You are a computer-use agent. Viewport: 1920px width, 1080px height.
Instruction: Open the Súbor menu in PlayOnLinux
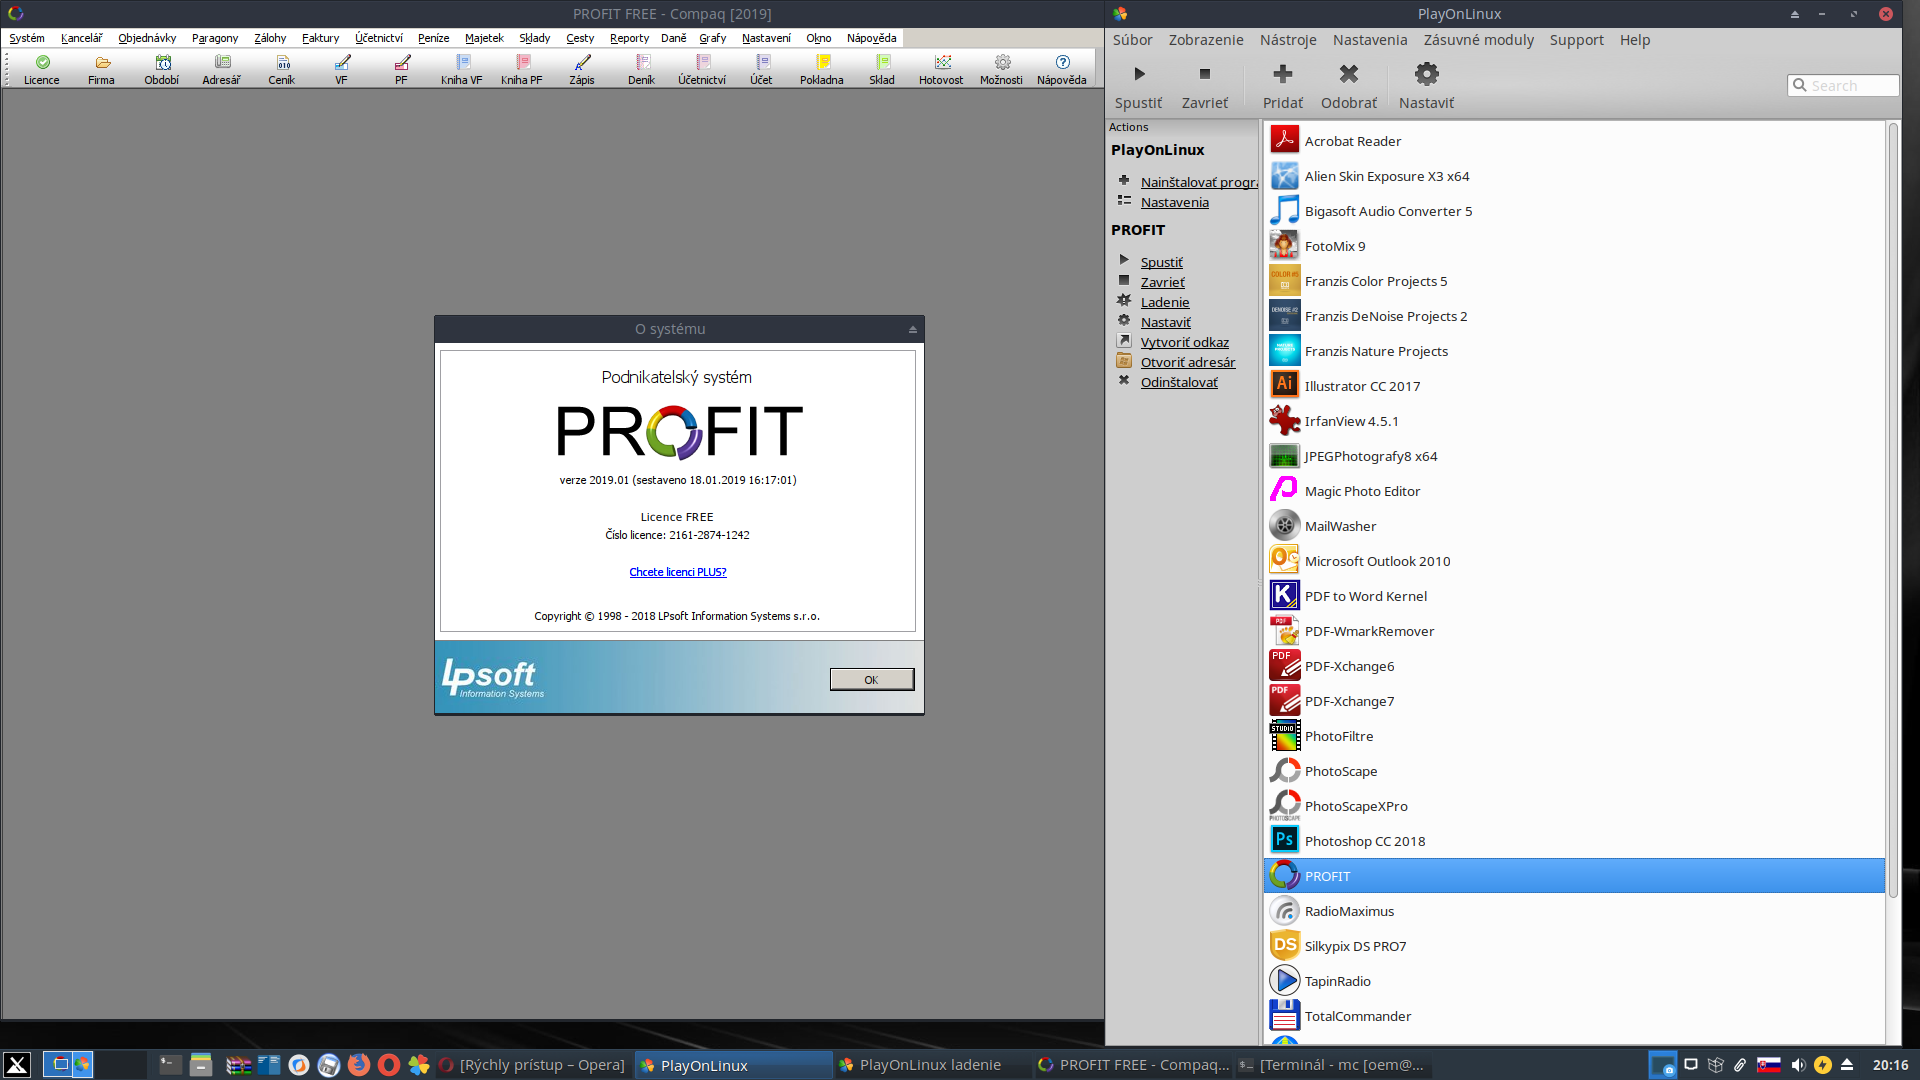point(1133,40)
